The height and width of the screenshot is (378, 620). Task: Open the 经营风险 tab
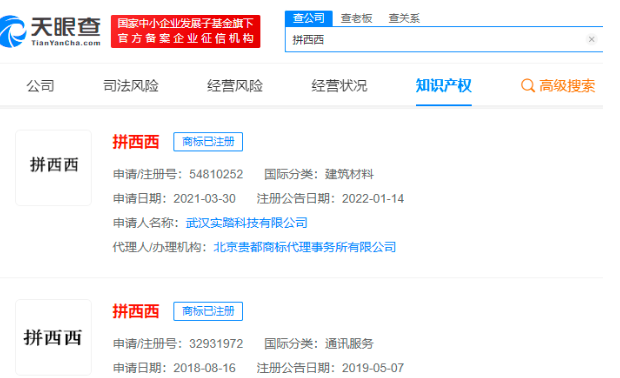point(235,85)
